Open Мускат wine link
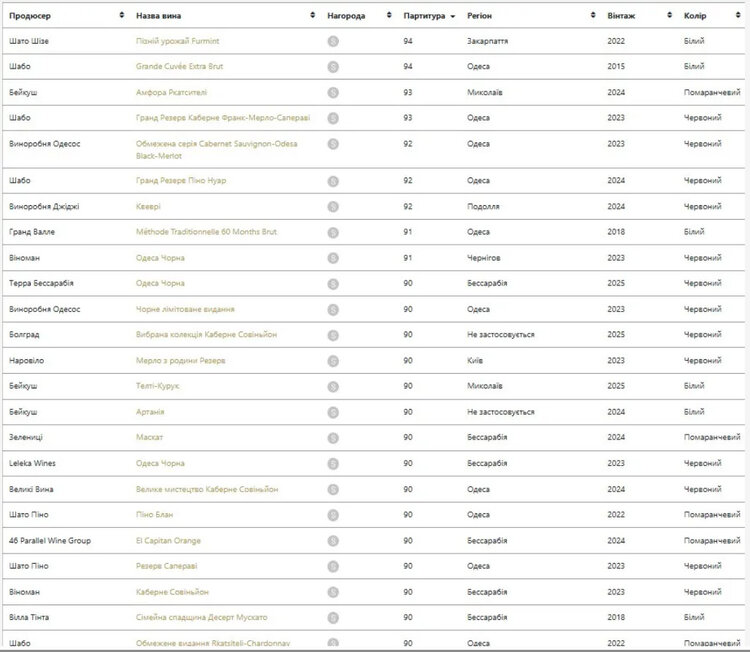The width and height of the screenshot is (750, 652). tap(149, 437)
